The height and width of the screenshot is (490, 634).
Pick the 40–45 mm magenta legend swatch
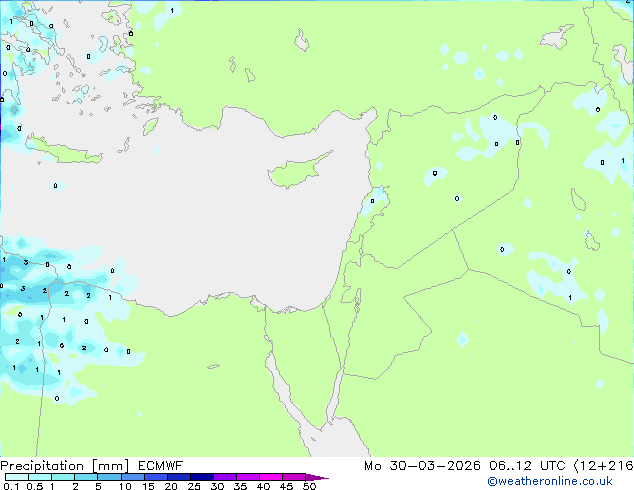(x=271, y=477)
